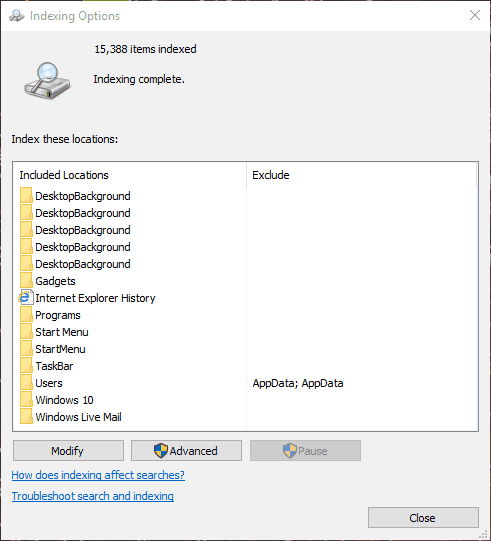This screenshot has width=491, height=541.
Task: Click the "Start Menu" location row text
Action: coord(62,332)
